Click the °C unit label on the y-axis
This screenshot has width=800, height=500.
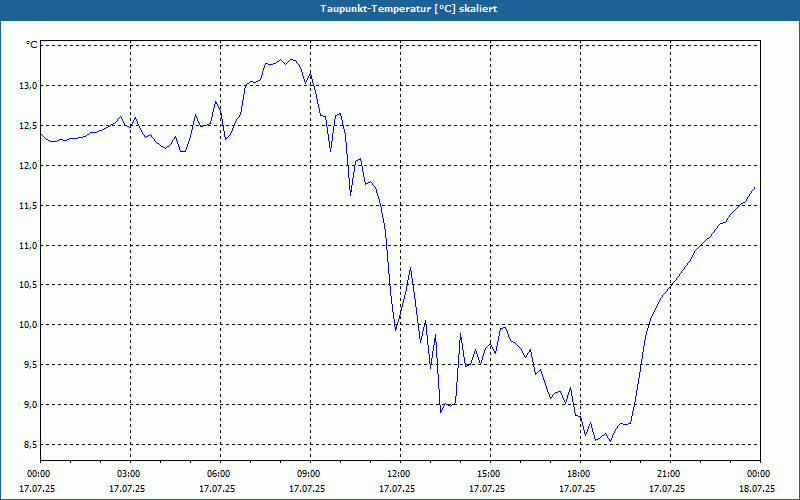[32, 45]
